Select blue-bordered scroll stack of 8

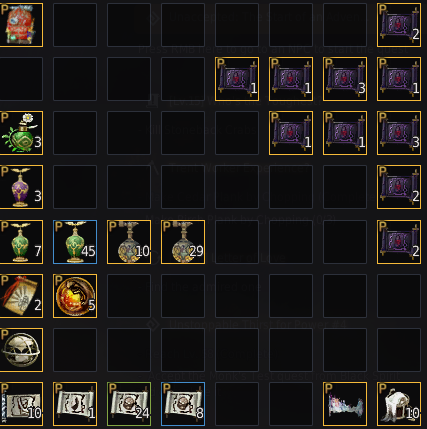click(183, 404)
